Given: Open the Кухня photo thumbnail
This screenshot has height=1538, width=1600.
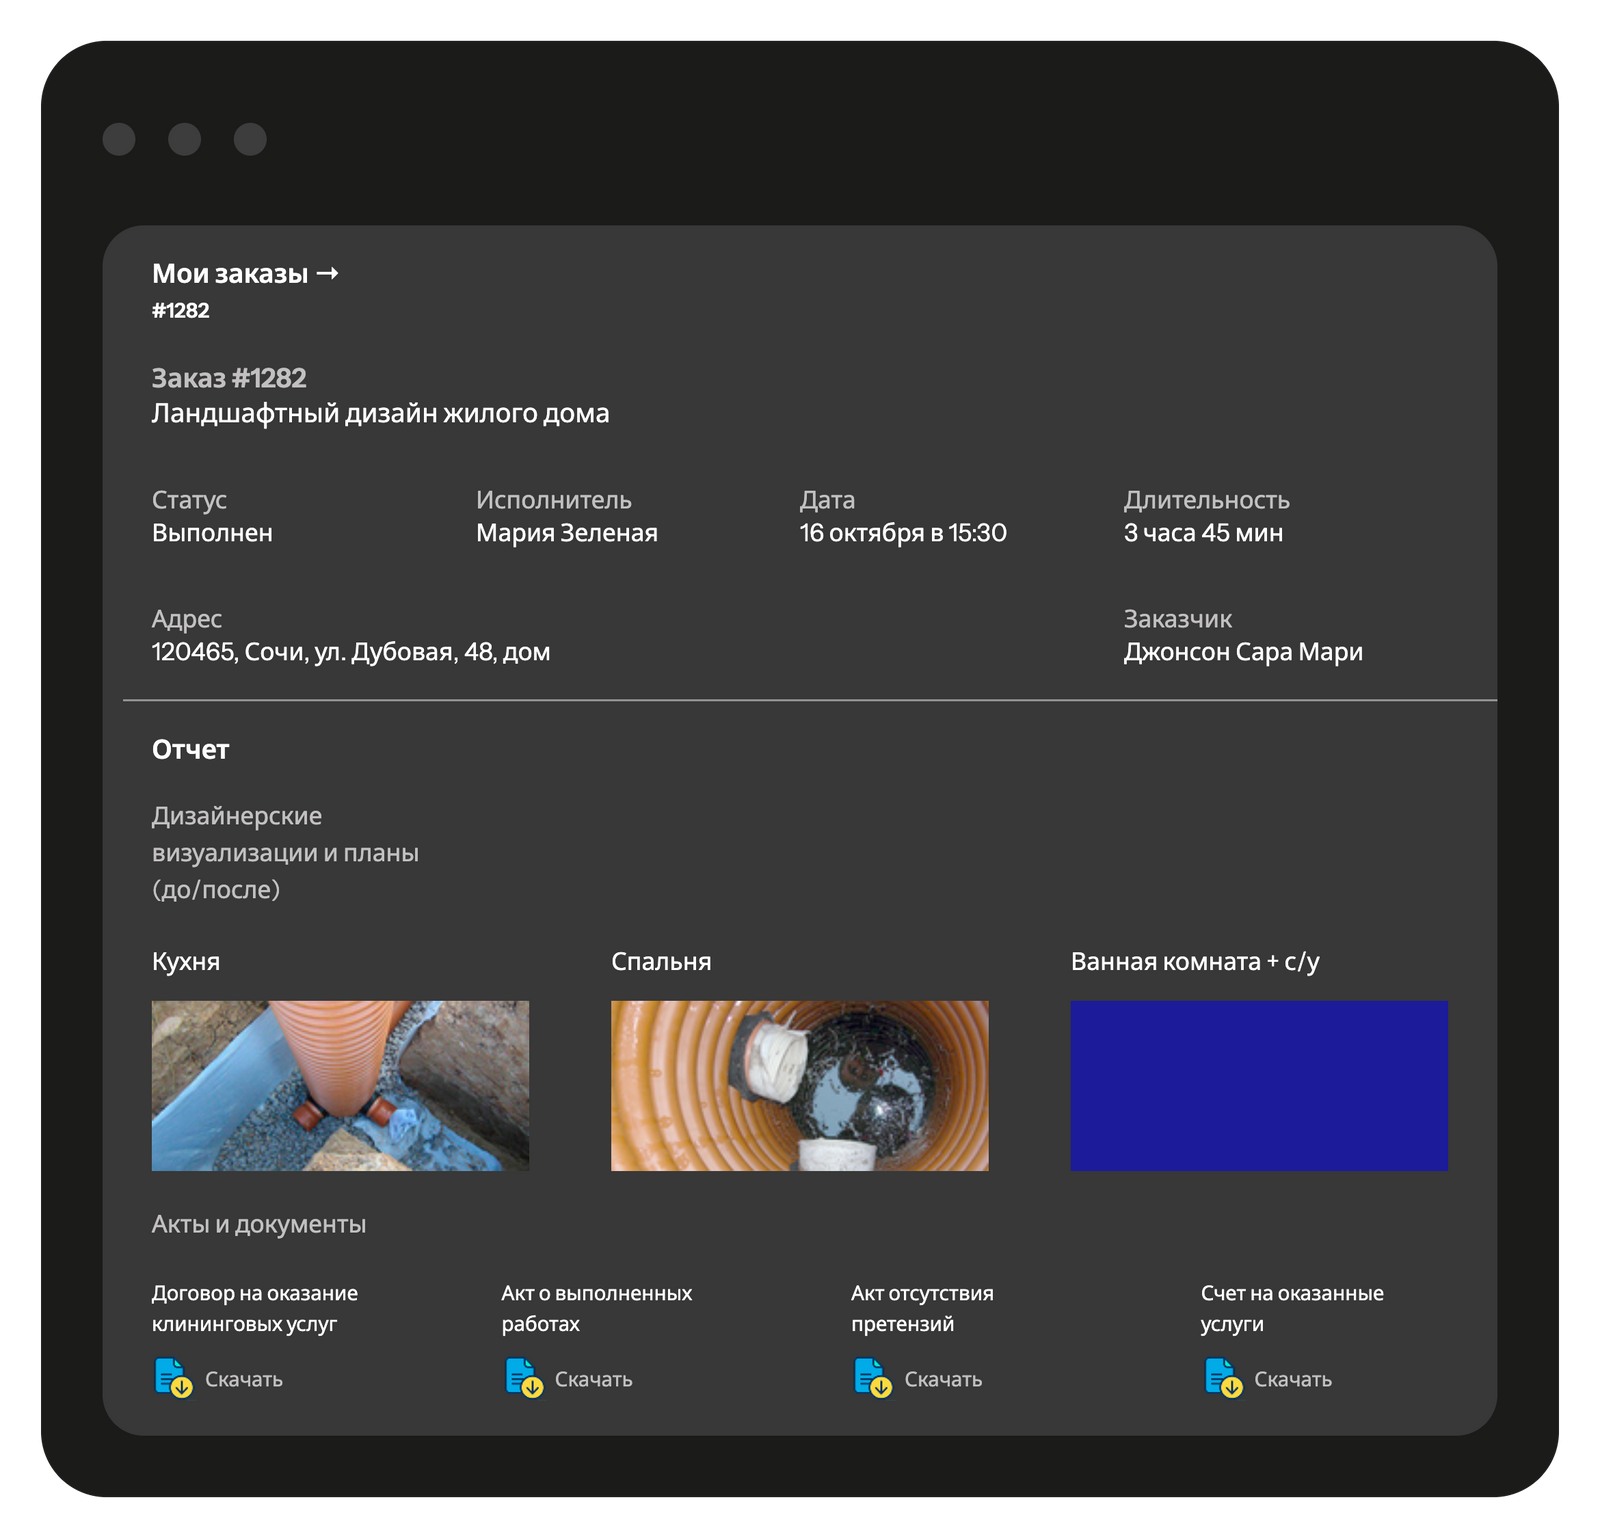Looking at the screenshot, I should (x=340, y=1085).
